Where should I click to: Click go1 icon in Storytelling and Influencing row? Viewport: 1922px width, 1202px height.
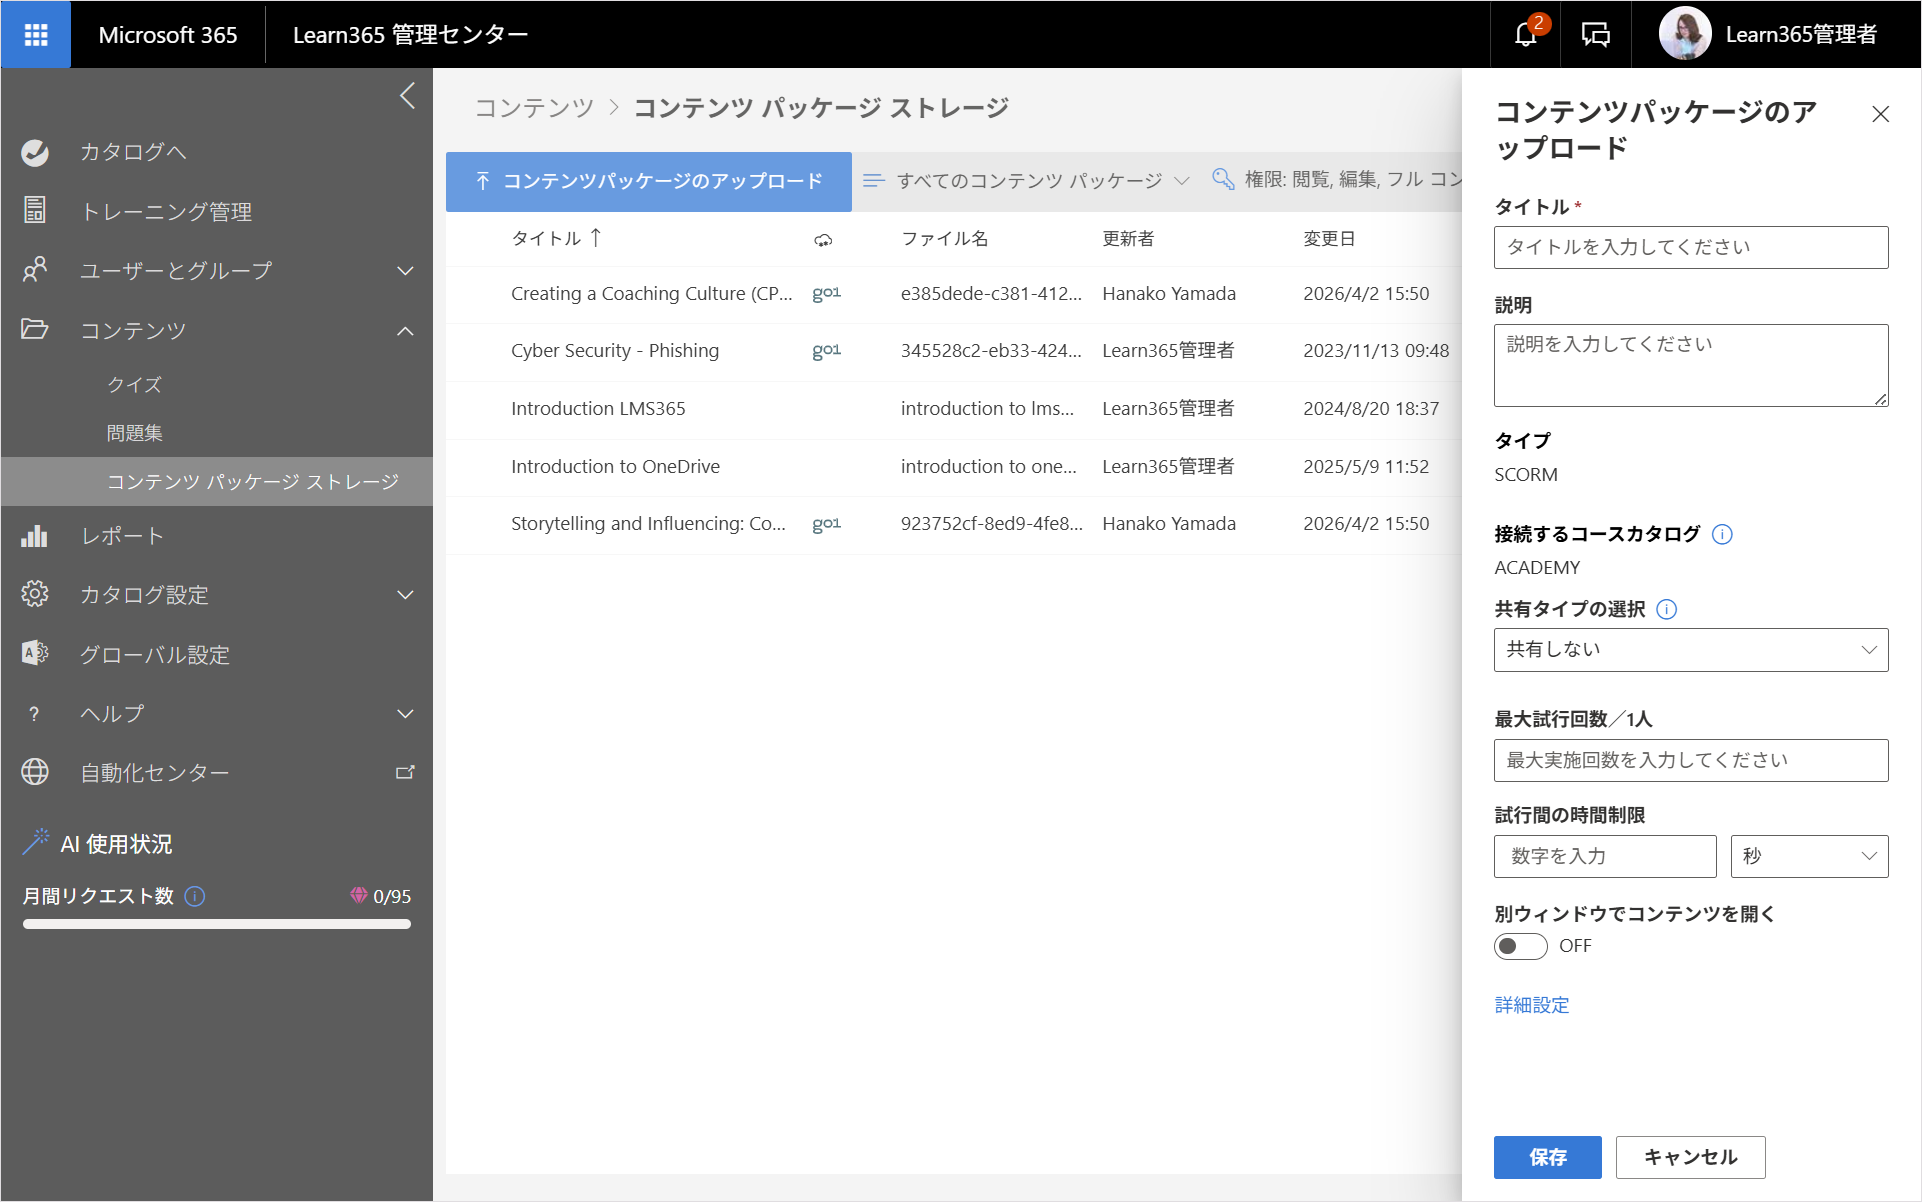[x=826, y=523]
